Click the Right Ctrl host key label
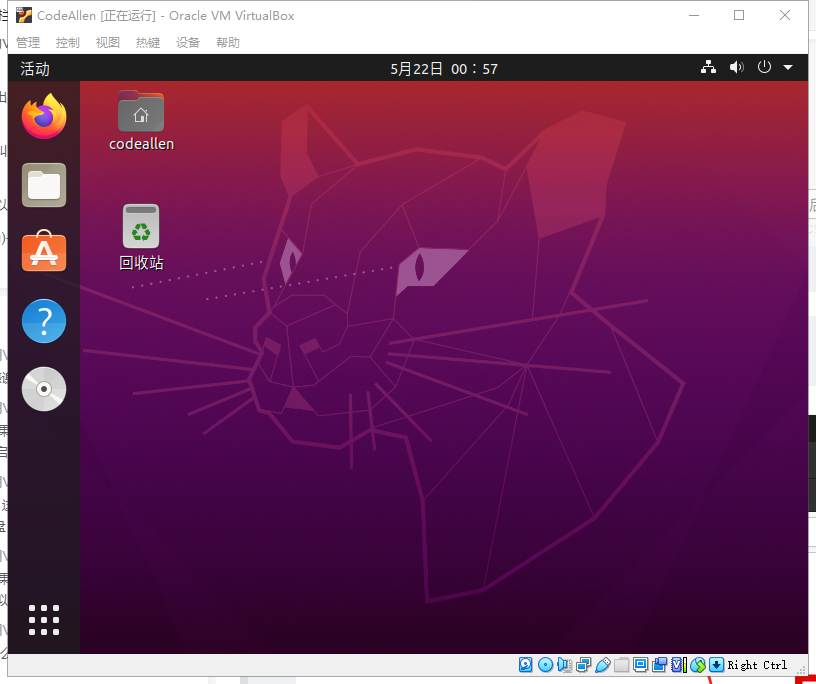This screenshot has height=684, width=816. click(x=757, y=665)
